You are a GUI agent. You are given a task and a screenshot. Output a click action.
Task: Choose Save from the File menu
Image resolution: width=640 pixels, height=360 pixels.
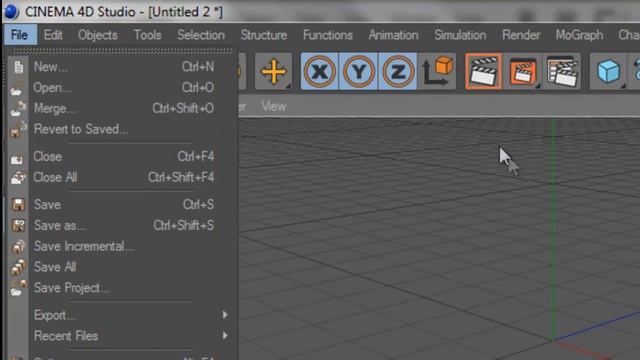coord(122,204)
